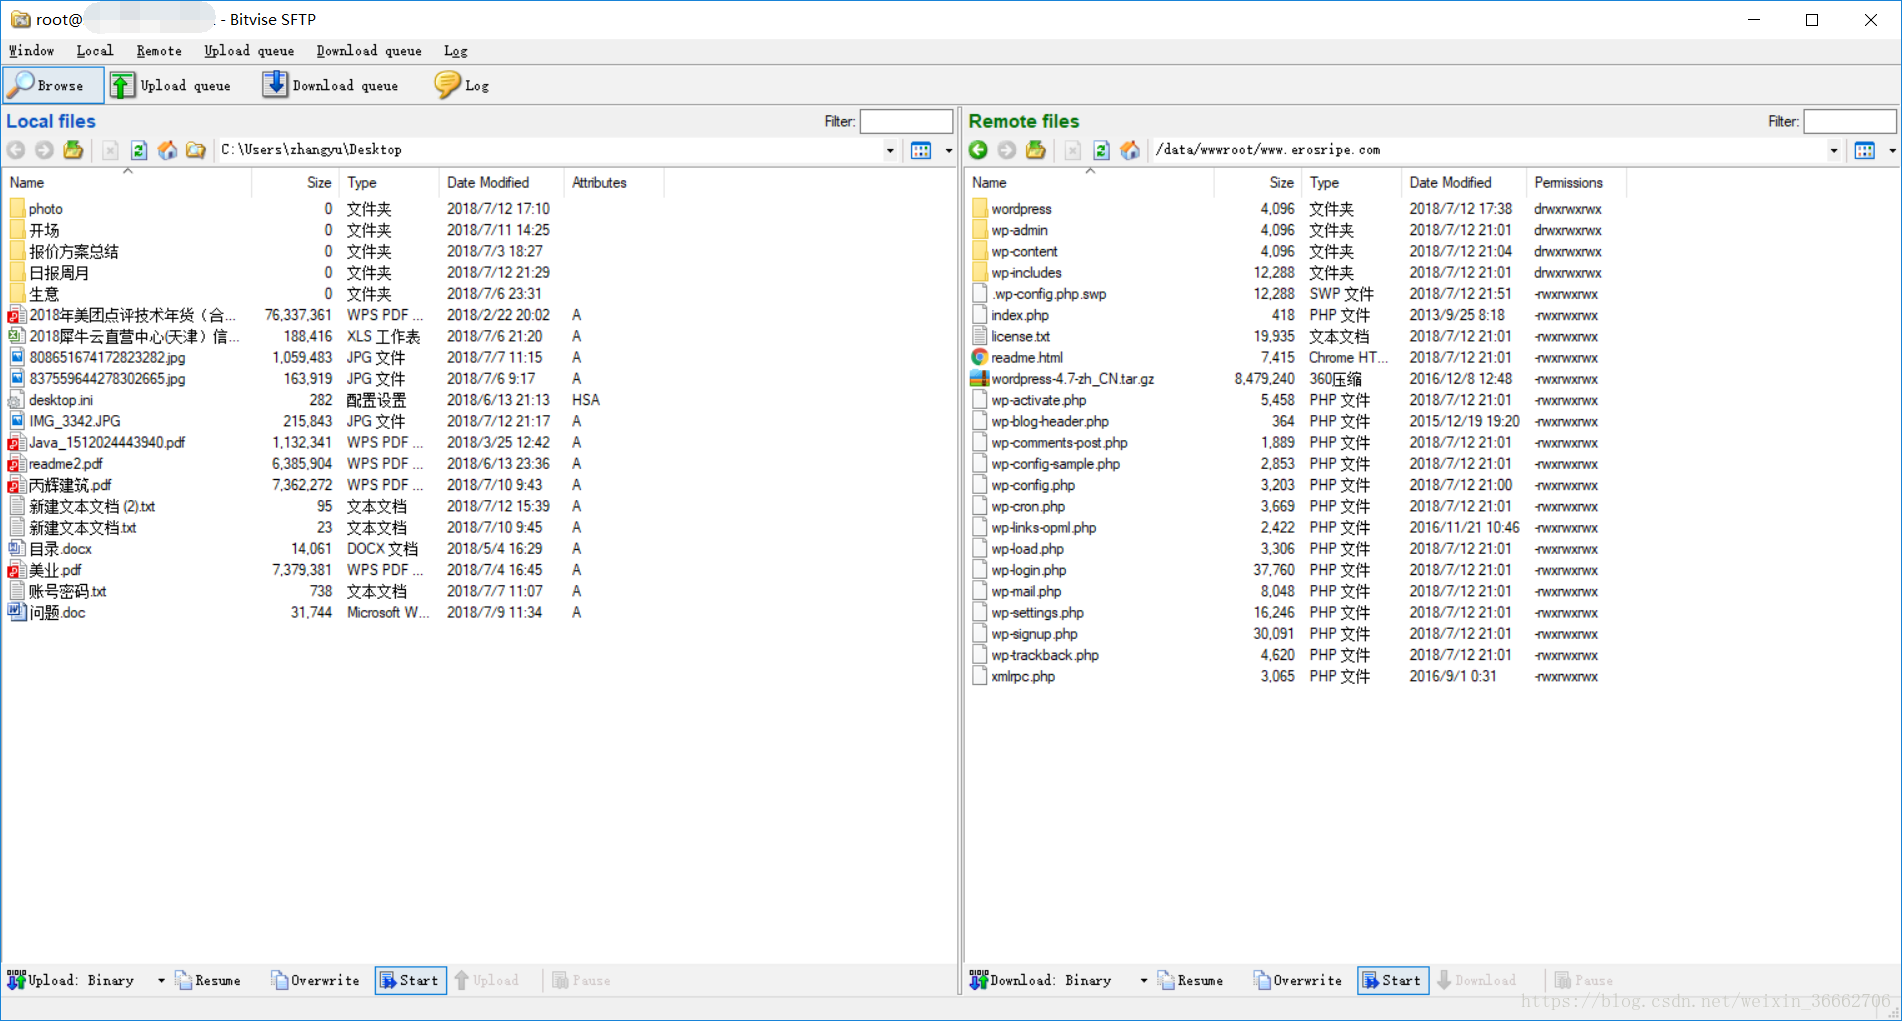The image size is (1902, 1021).
Task: Toggle Overwrite option for downloads
Action: (1297, 981)
